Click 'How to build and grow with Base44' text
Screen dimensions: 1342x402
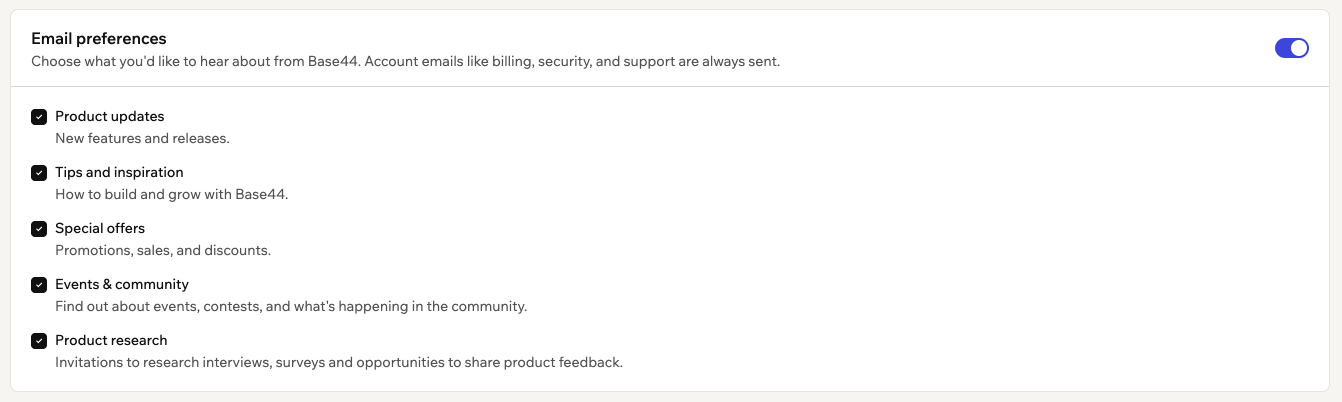pyautogui.click(x=172, y=195)
